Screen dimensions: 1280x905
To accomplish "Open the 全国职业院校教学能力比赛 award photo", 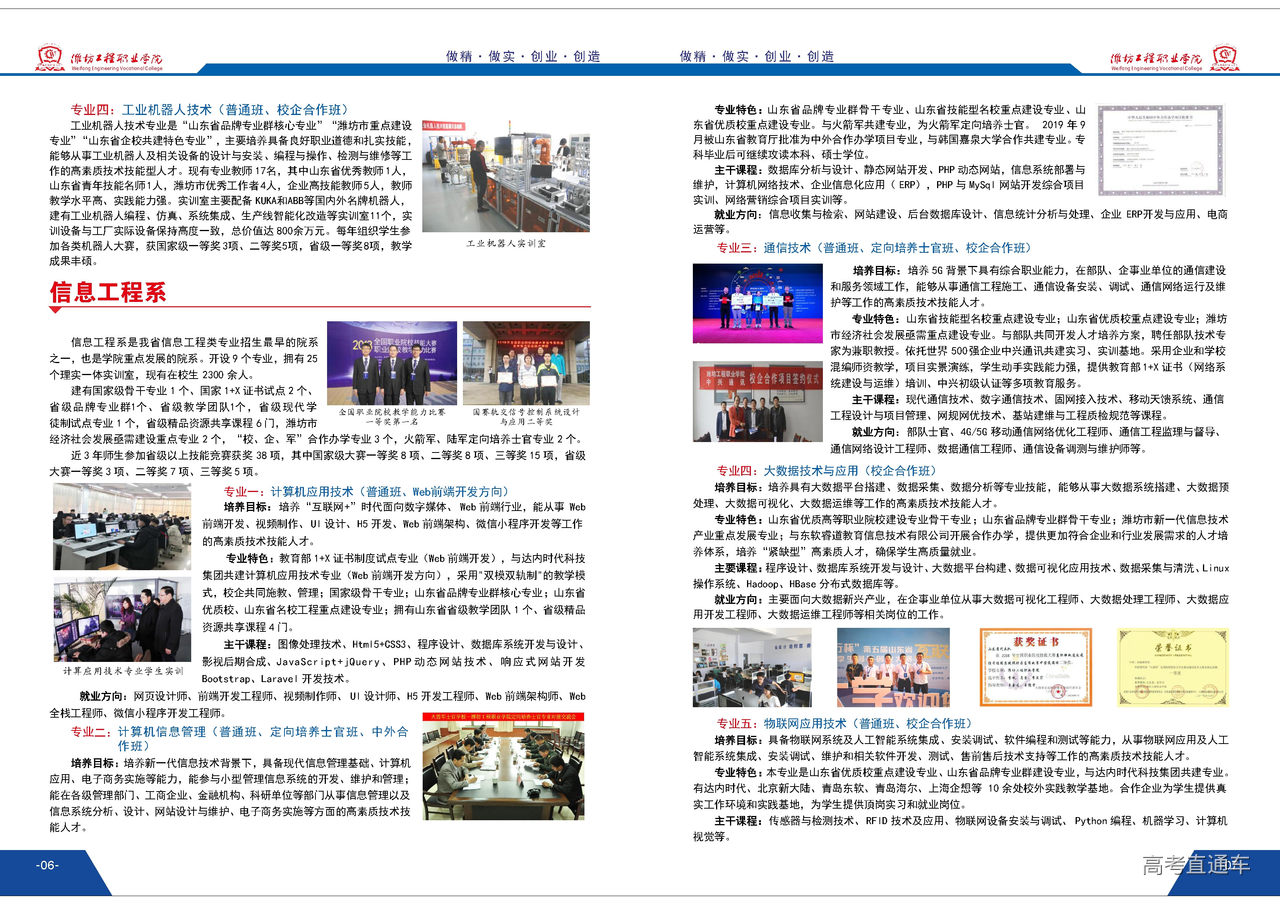I will tap(391, 362).
